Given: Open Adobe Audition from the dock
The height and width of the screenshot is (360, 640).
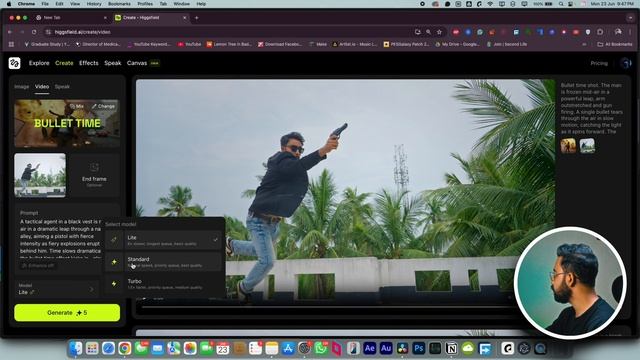Looking at the screenshot, I should coord(386,348).
